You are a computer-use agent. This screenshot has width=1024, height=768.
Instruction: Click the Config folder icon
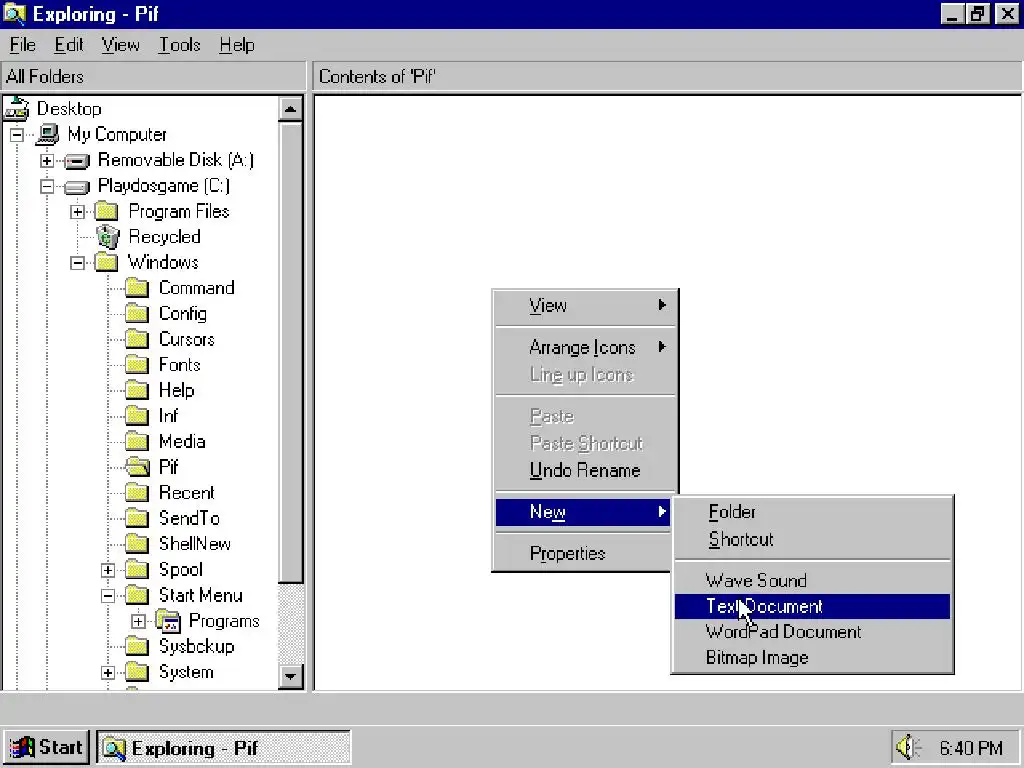[x=137, y=313]
